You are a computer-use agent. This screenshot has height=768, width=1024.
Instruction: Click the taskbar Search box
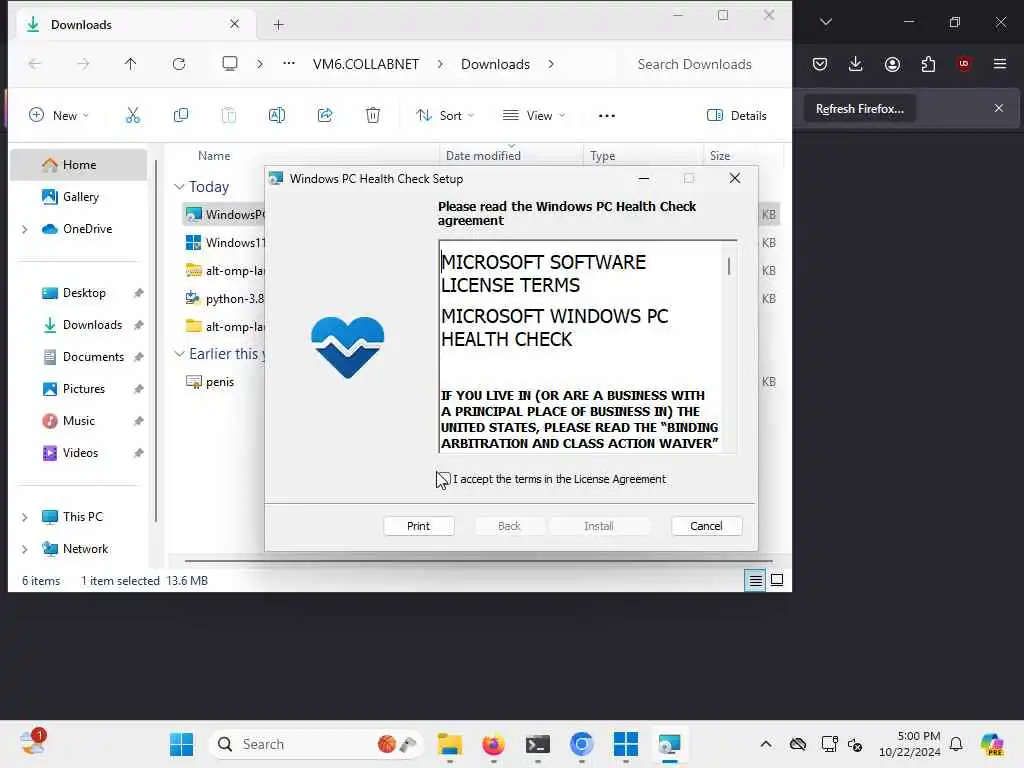point(316,744)
